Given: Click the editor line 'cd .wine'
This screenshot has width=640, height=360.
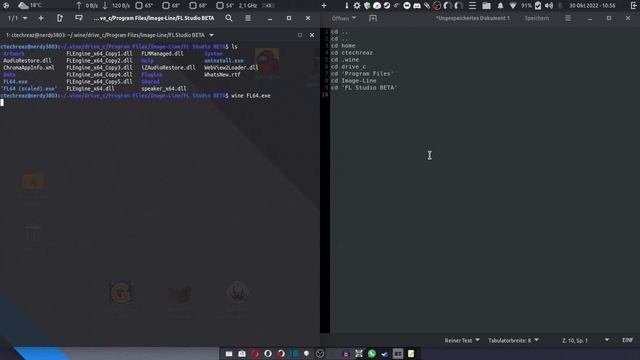Looking at the screenshot, I should tap(345, 60).
